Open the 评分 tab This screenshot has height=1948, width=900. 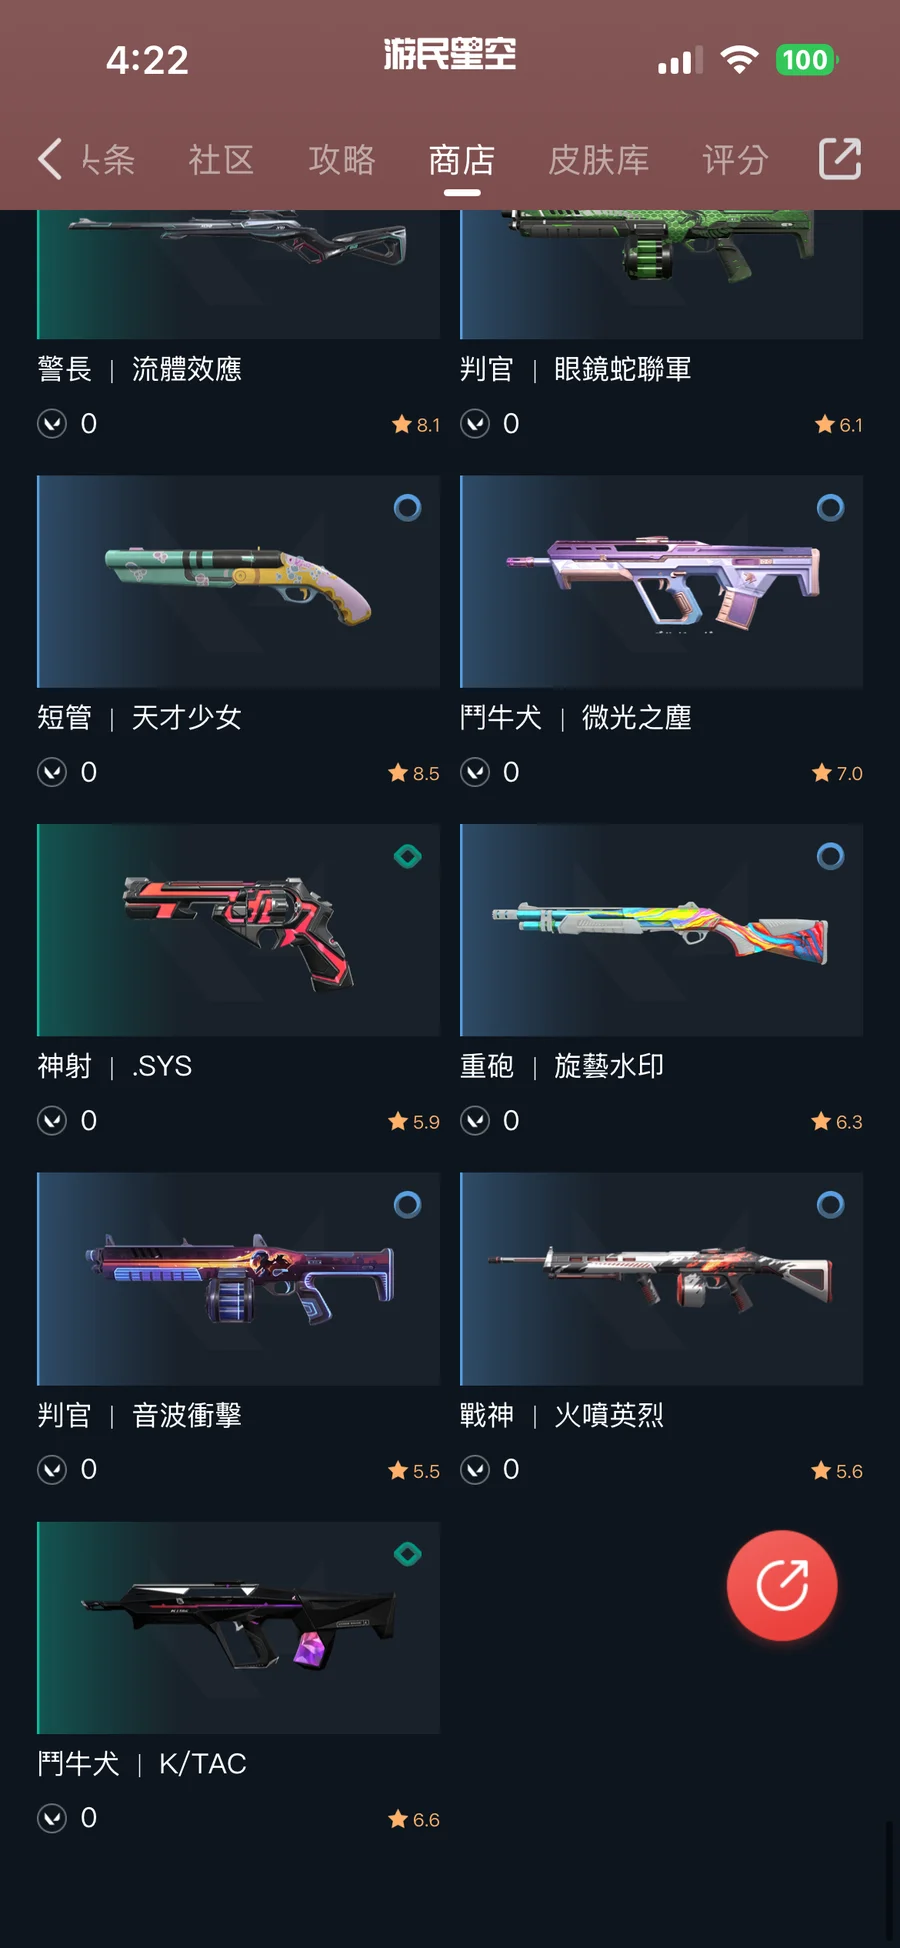(x=735, y=160)
